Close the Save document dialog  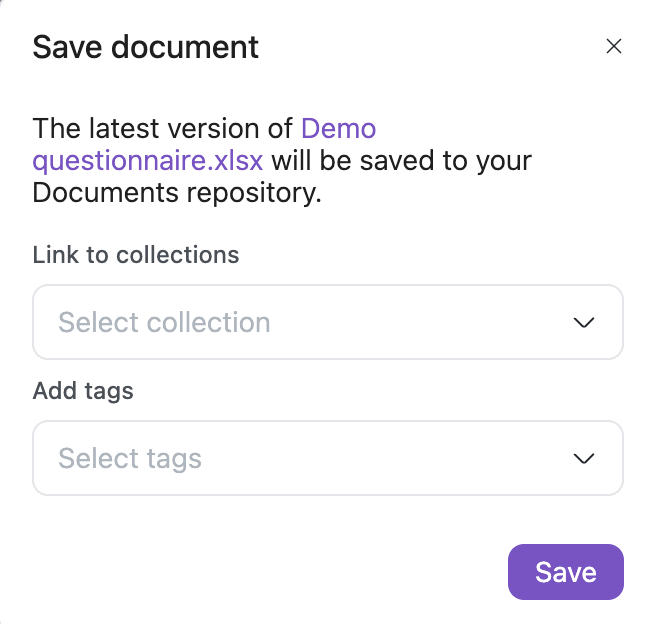click(614, 46)
